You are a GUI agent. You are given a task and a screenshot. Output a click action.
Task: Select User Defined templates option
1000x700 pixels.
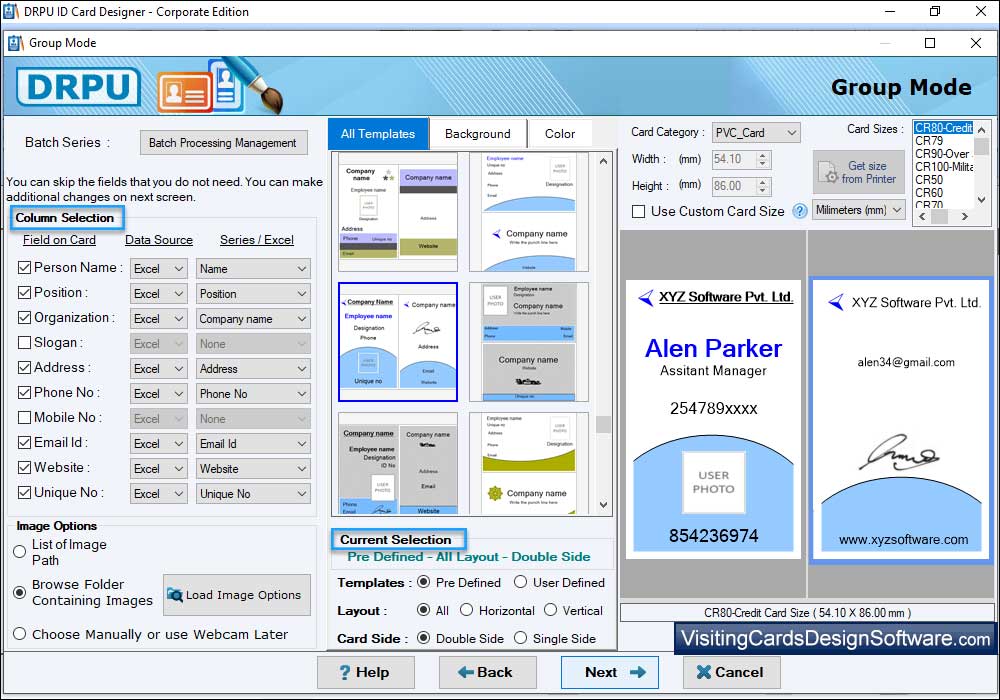(520, 582)
